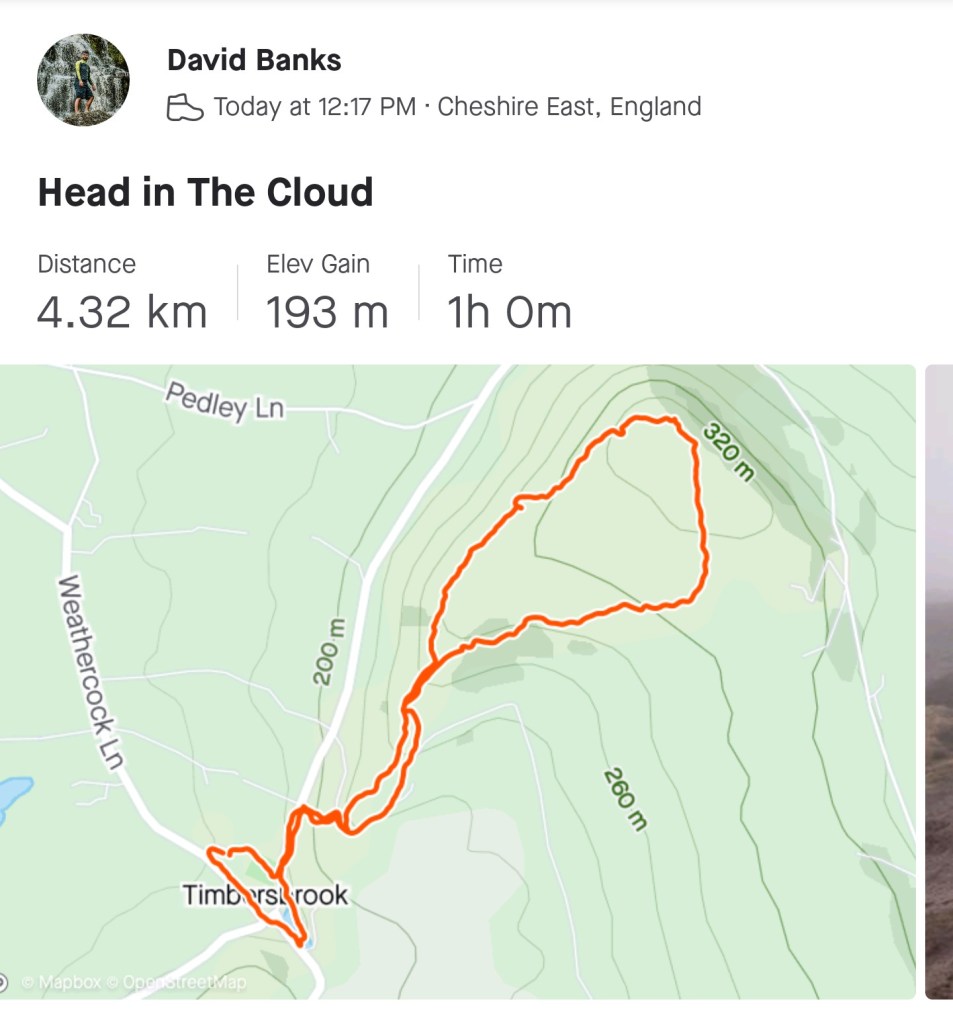The height and width of the screenshot is (1024, 953).
Task: Open the Head in The Cloud activity title
Action: click(205, 192)
